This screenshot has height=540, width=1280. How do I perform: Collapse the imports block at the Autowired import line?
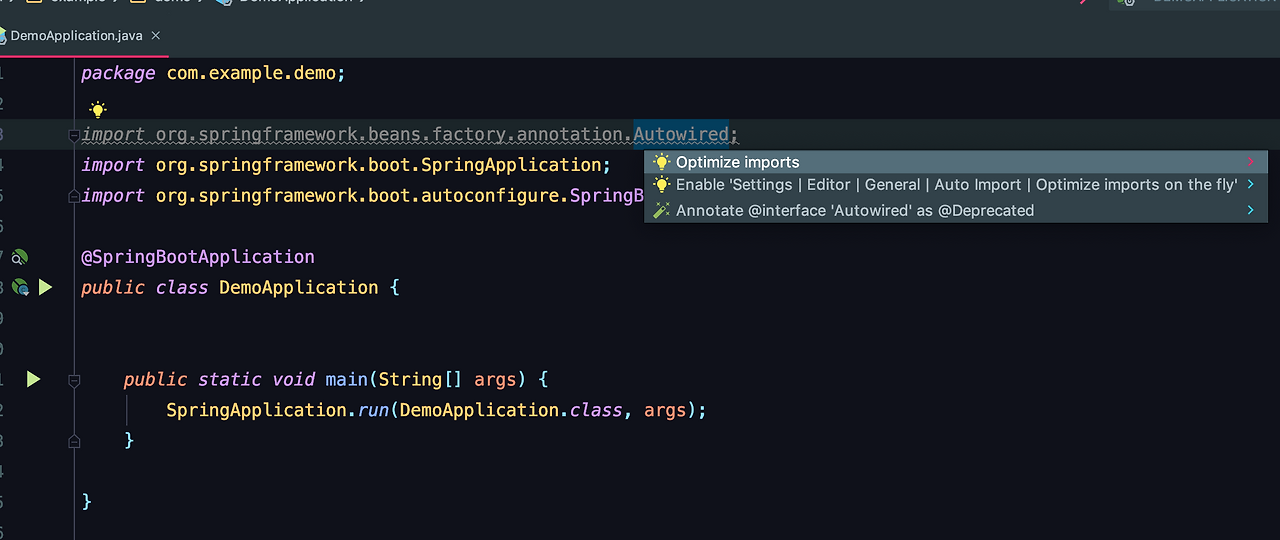pos(74,135)
